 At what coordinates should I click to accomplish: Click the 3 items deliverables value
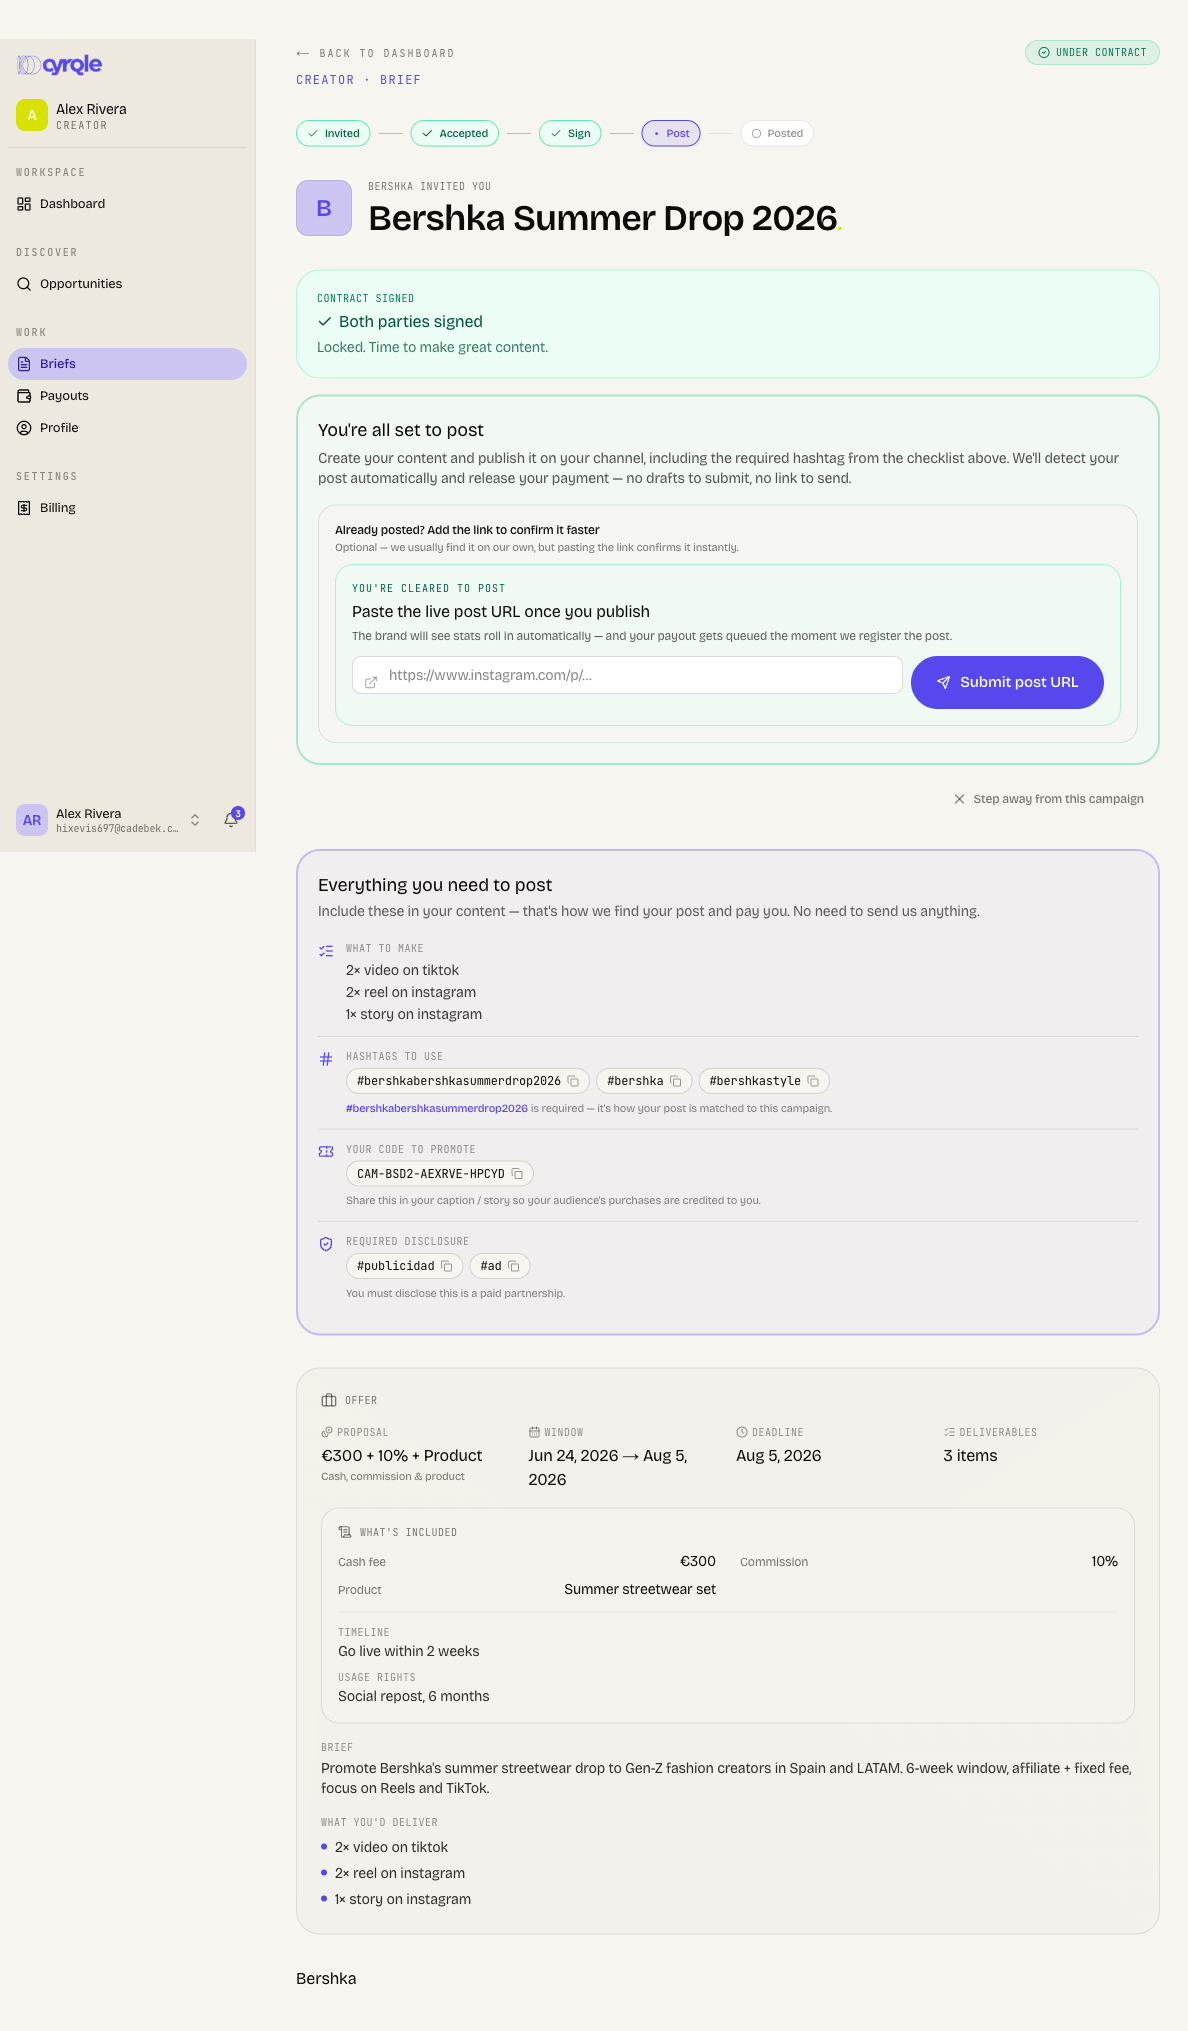[971, 1456]
